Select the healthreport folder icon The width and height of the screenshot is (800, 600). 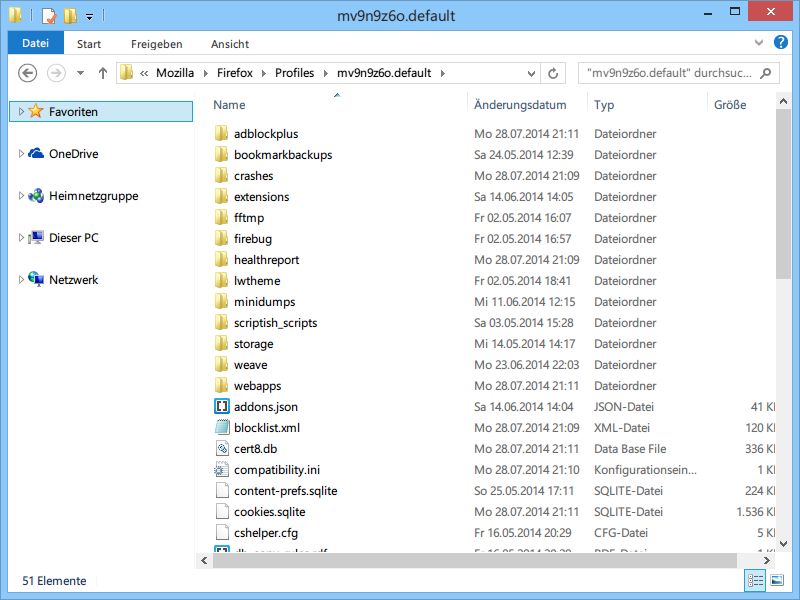click(x=221, y=260)
